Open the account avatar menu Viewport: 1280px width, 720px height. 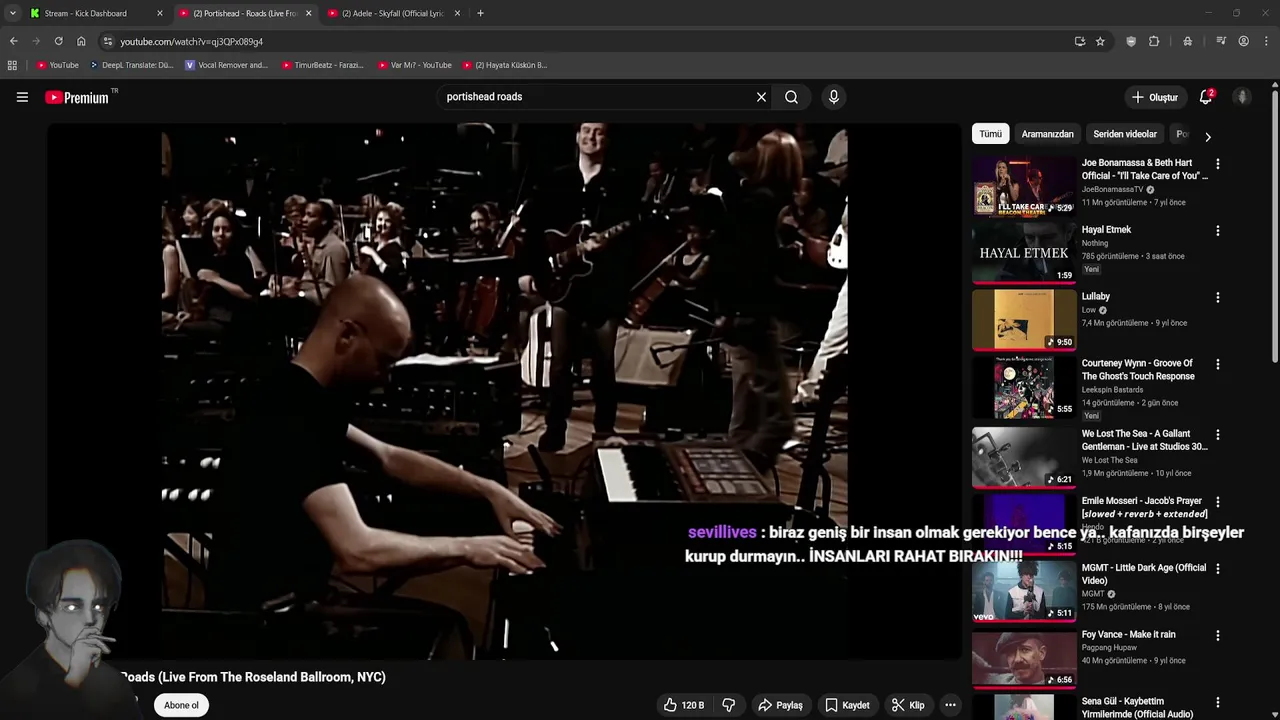1242,97
